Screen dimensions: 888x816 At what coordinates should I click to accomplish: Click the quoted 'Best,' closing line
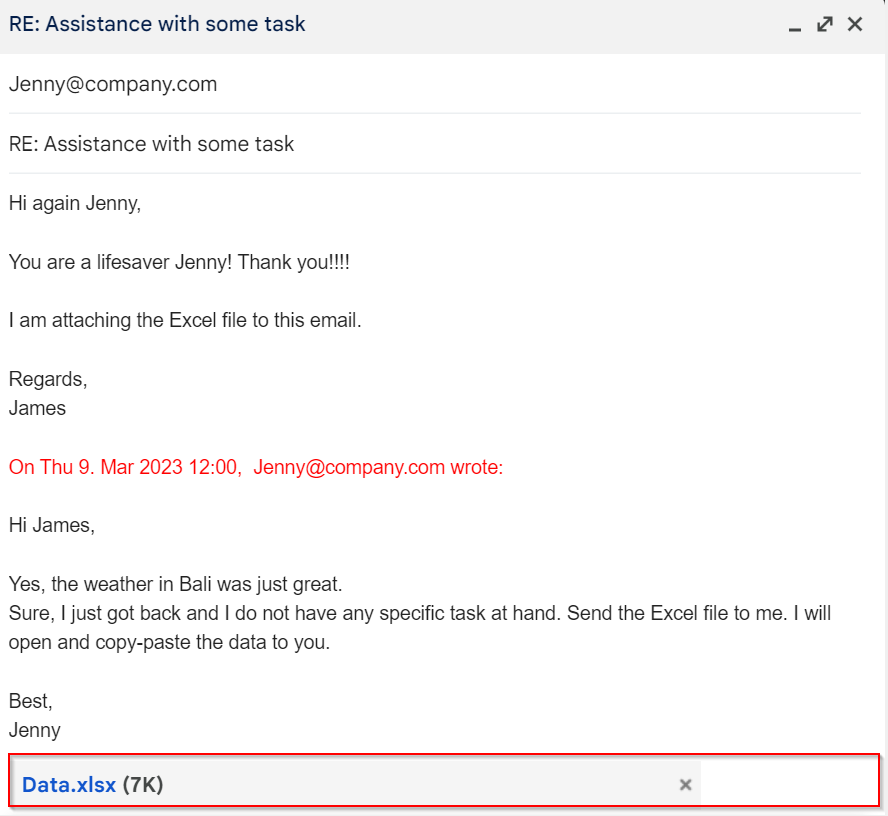pos(30,701)
